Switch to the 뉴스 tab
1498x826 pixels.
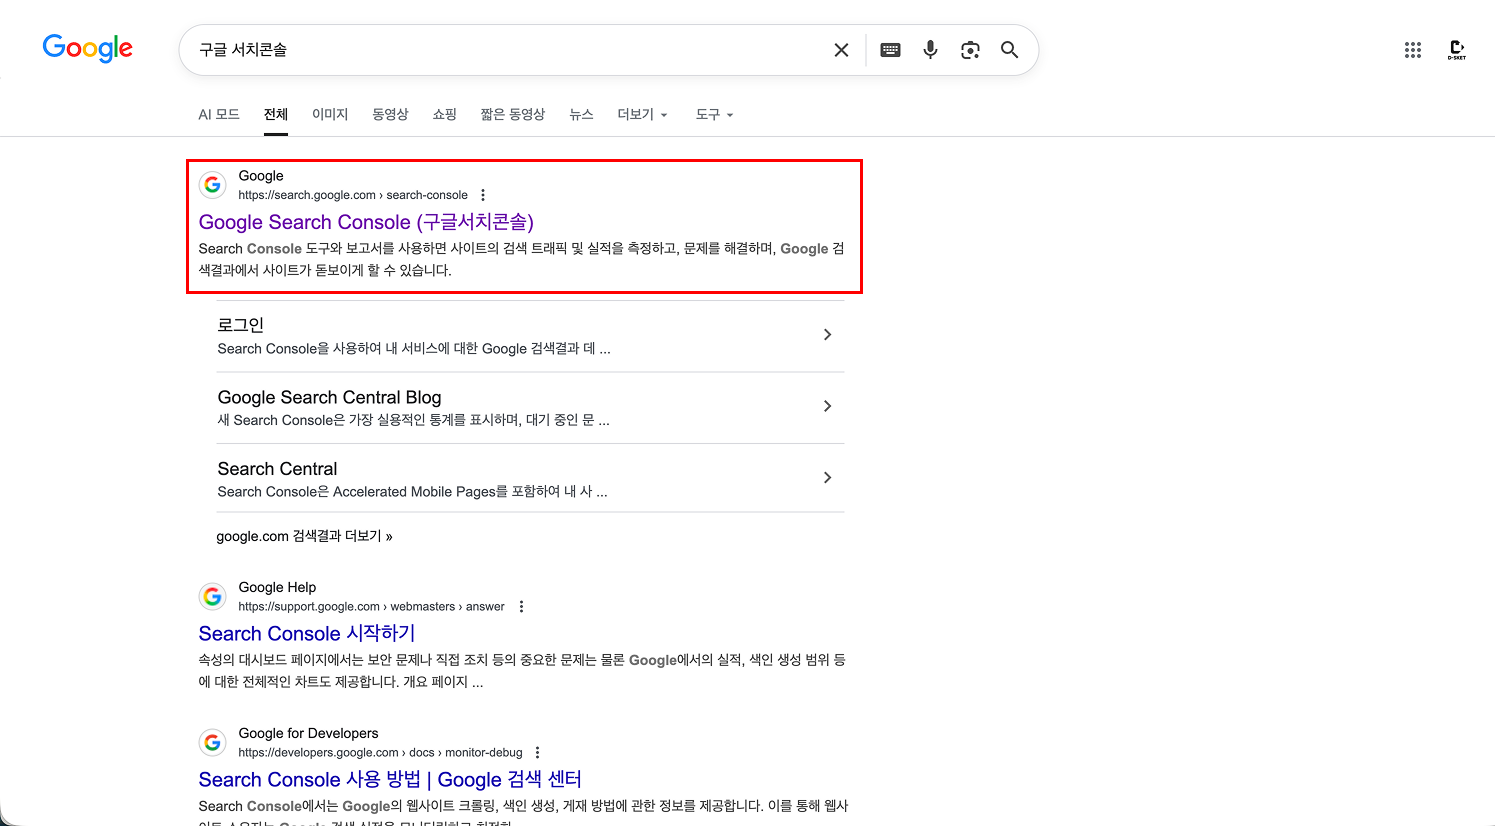pyautogui.click(x=581, y=114)
